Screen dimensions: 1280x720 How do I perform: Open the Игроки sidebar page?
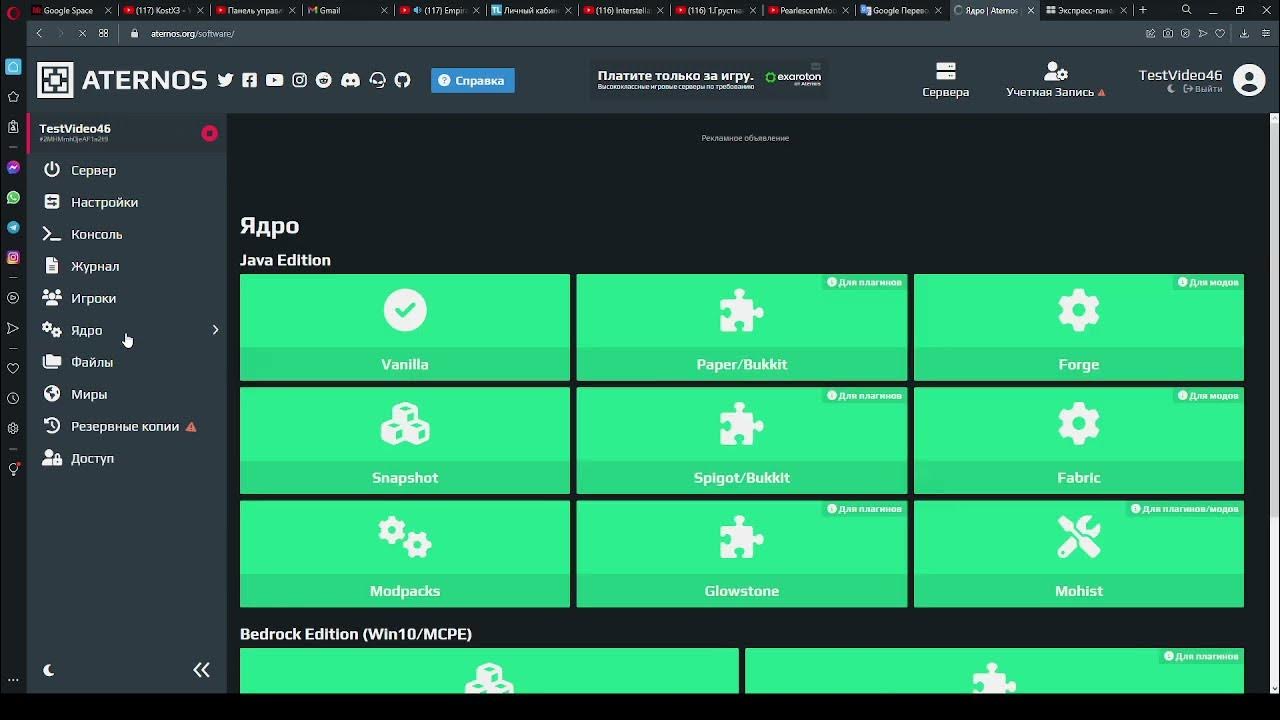point(127,298)
